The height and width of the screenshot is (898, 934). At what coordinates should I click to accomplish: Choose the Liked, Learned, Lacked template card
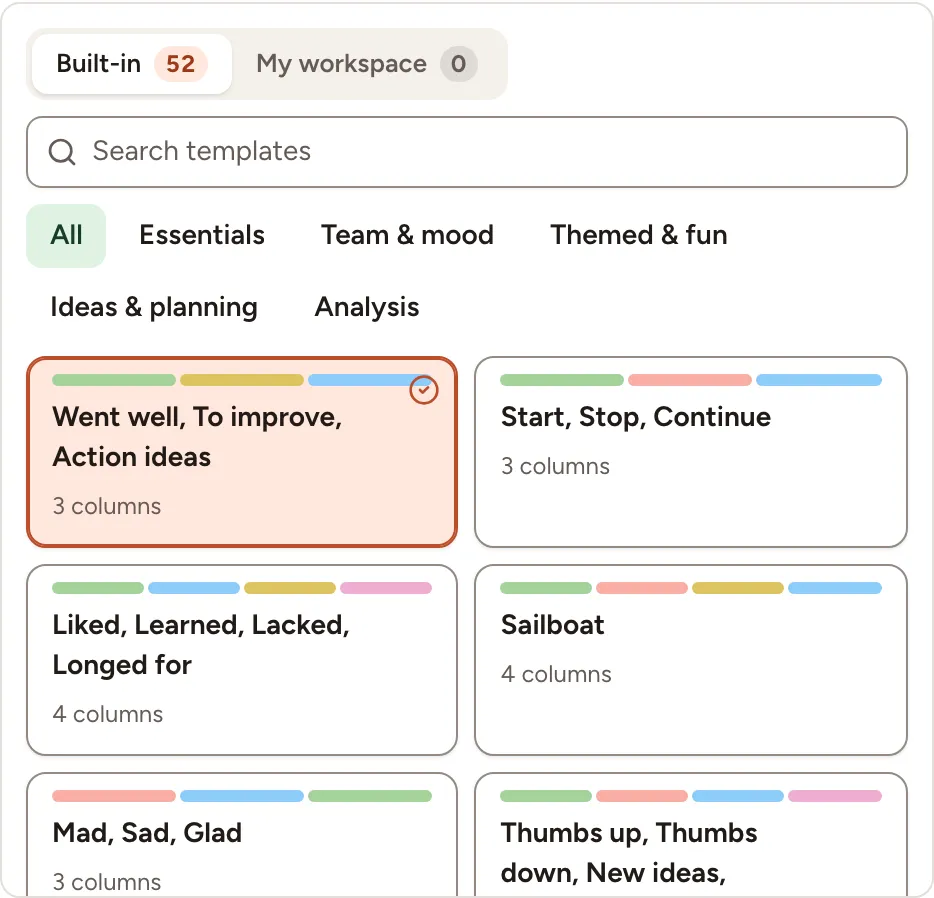point(242,660)
